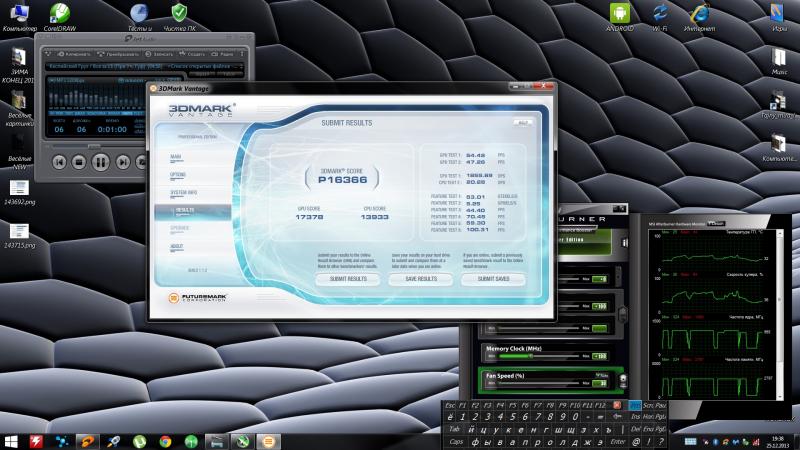Open the Компьютер desktop icon
This screenshot has height=450, width=800.
(x=18, y=16)
